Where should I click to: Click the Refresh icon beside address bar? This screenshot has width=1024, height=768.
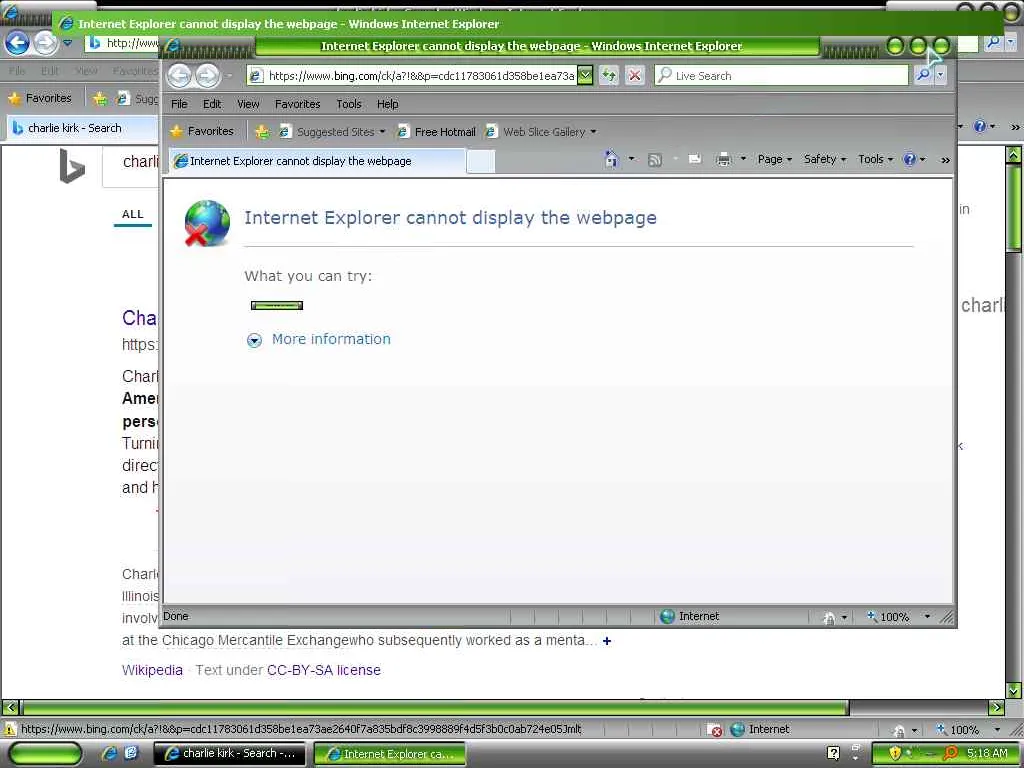click(609, 76)
